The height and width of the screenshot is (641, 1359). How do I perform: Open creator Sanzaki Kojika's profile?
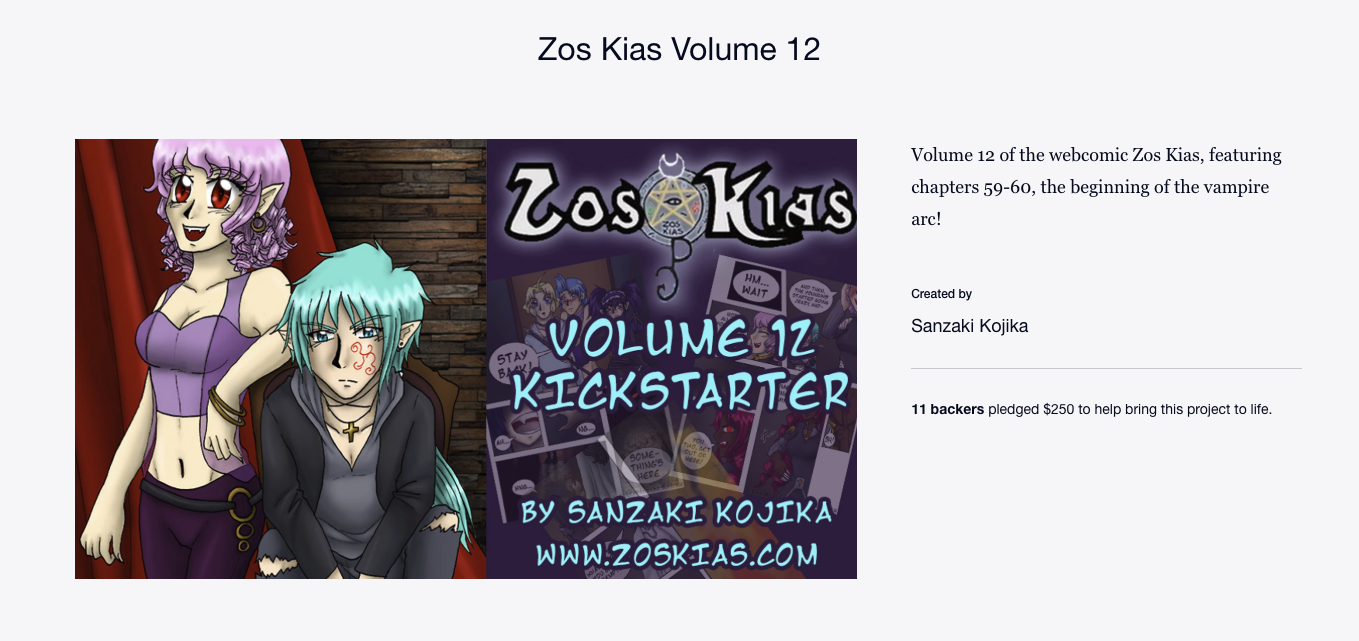pos(970,326)
